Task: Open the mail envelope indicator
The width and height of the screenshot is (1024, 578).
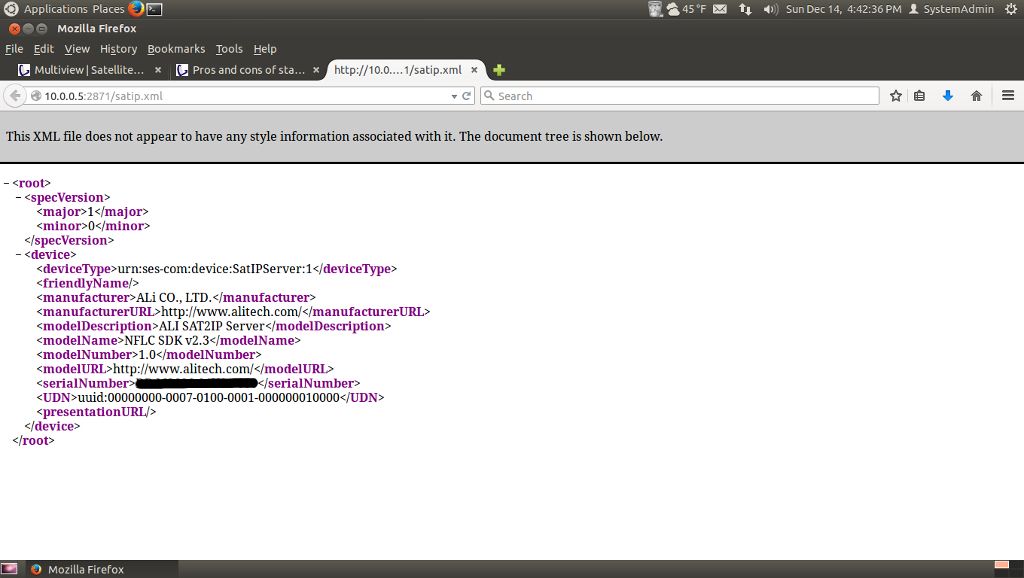Action: [720, 9]
